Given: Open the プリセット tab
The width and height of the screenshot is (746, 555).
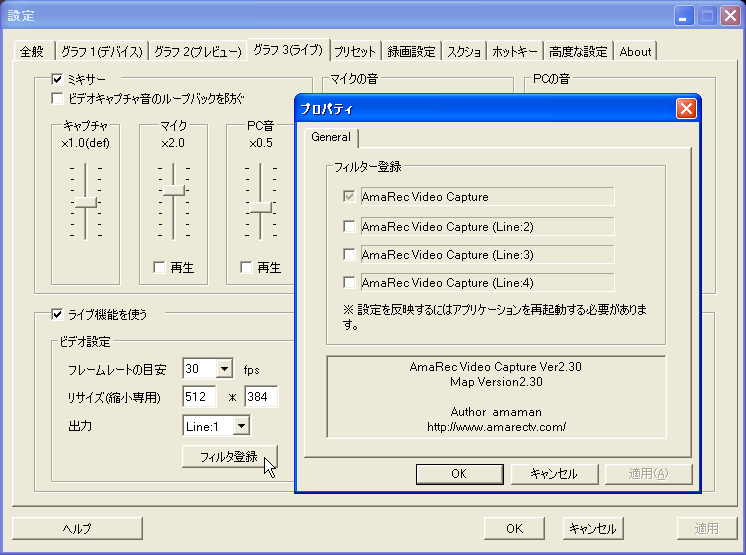Looking at the screenshot, I should (355, 51).
